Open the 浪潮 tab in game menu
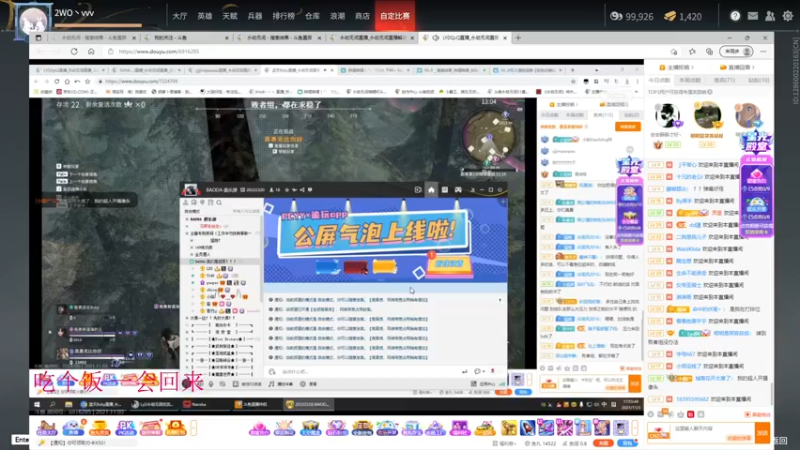Image resolution: width=800 pixels, height=450 pixels. coord(337,16)
